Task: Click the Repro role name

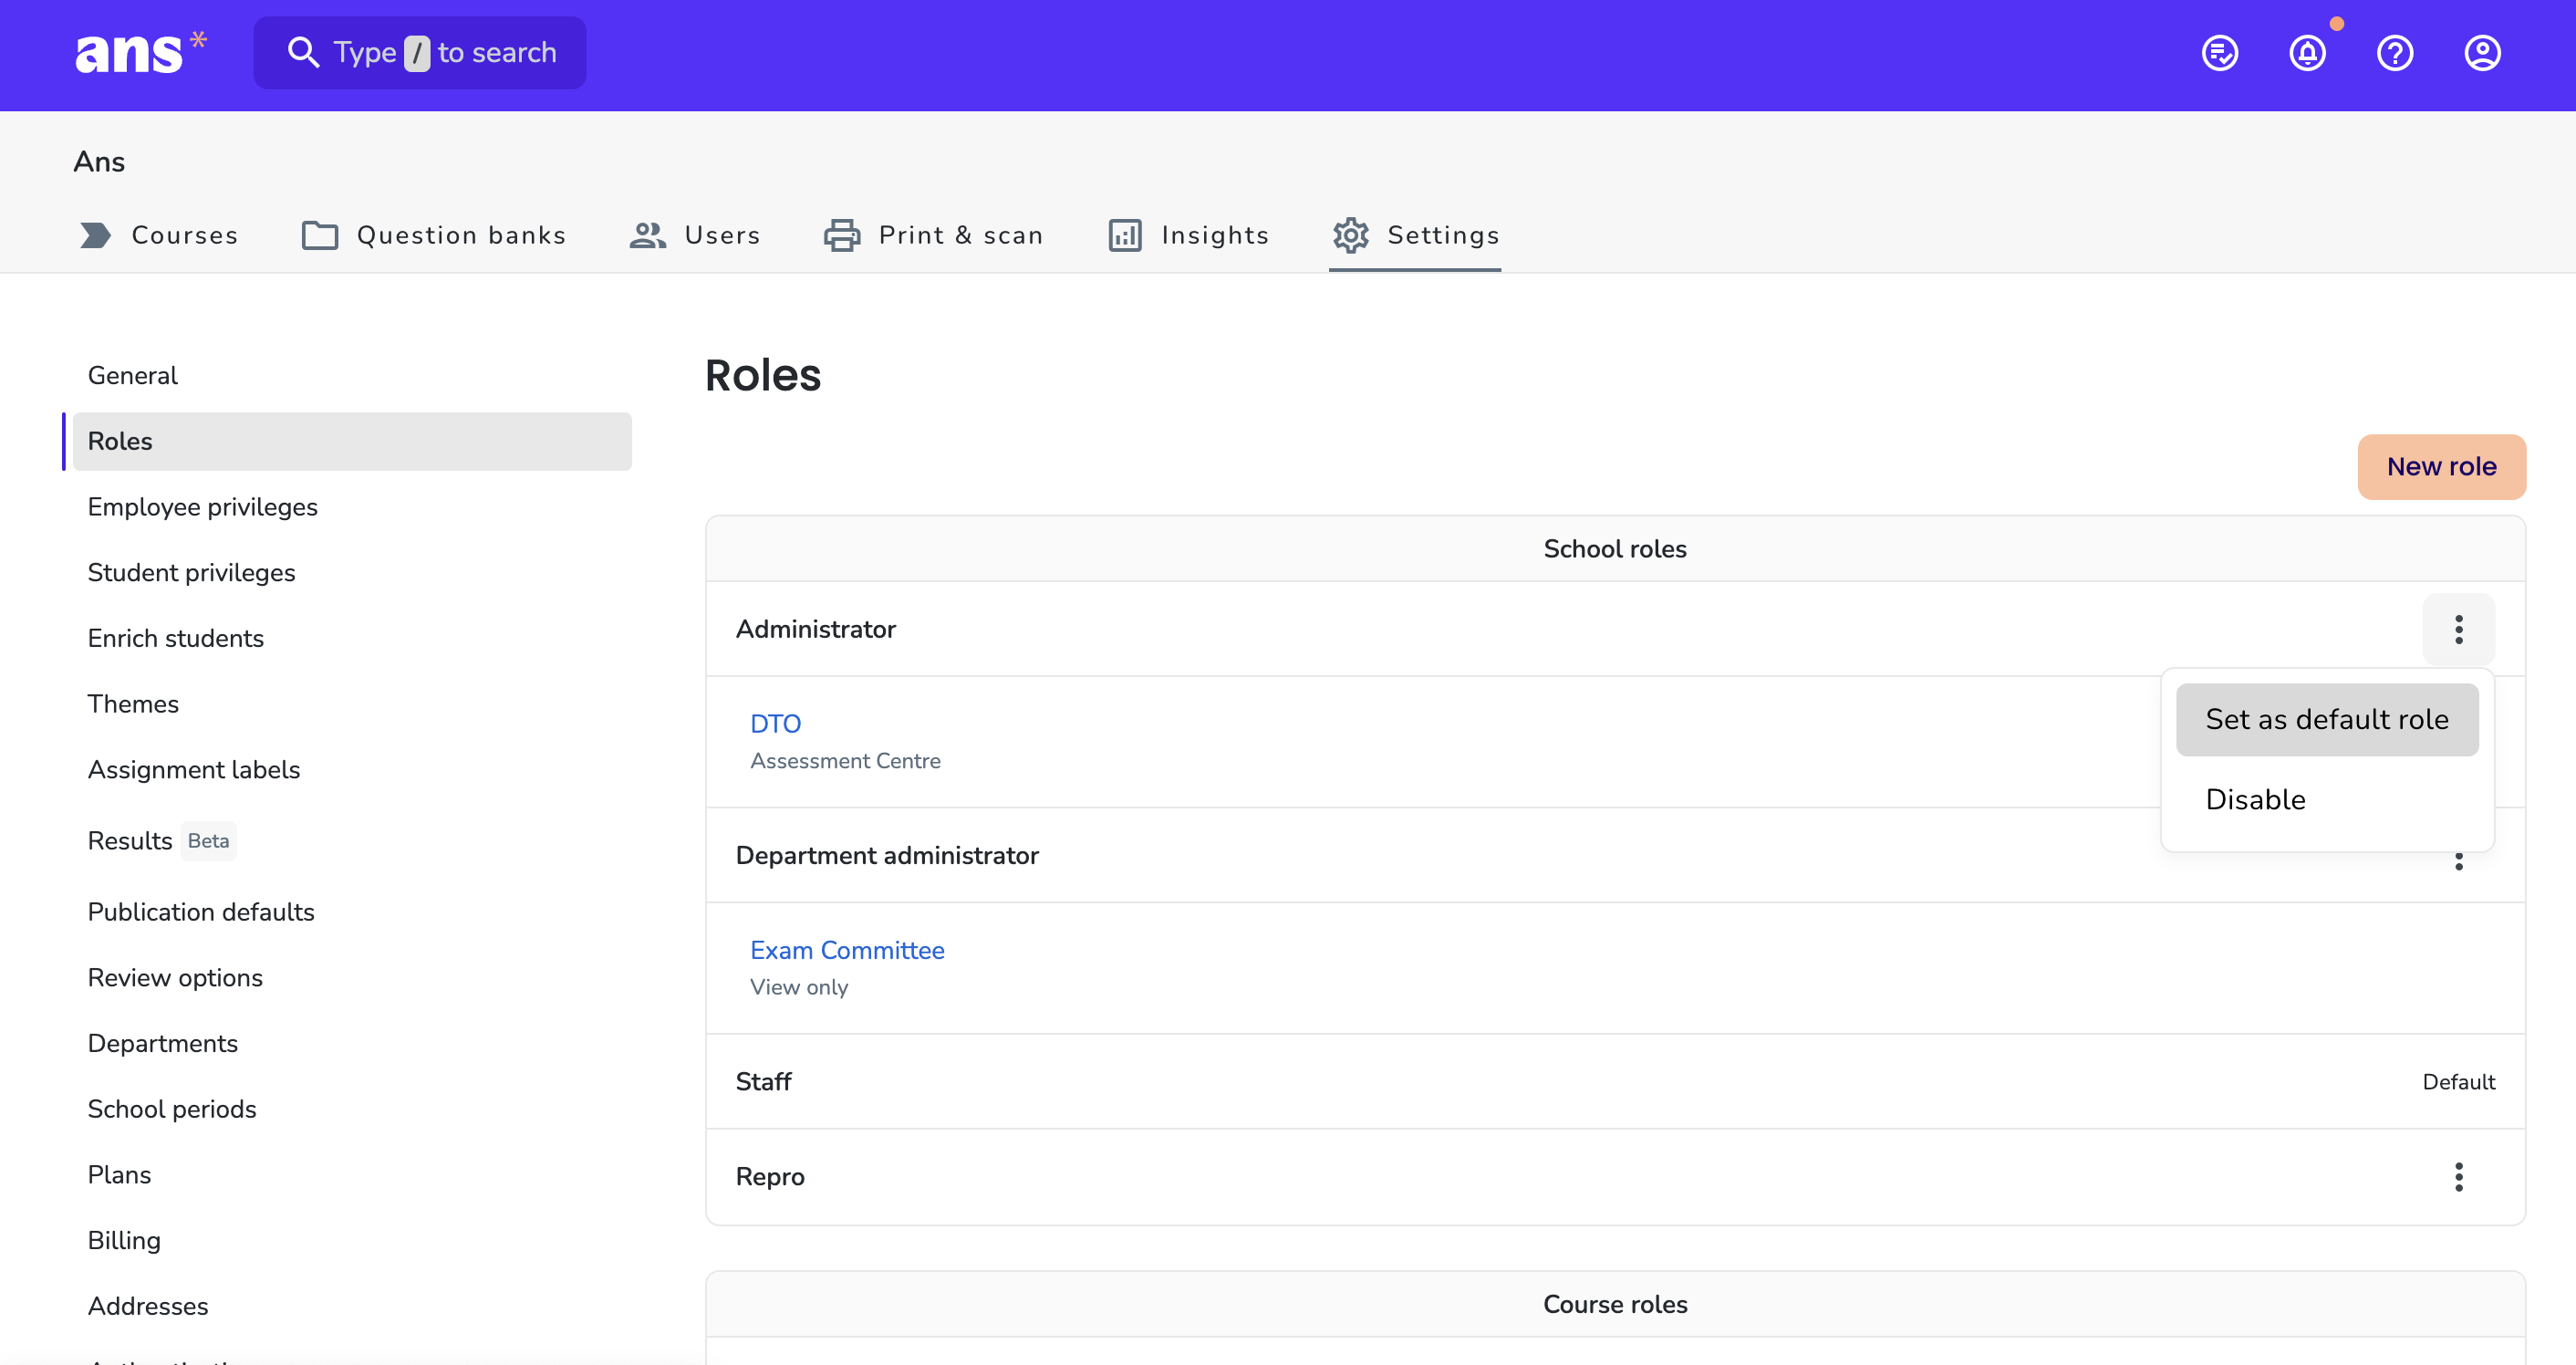Action: [x=770, y=1176]
